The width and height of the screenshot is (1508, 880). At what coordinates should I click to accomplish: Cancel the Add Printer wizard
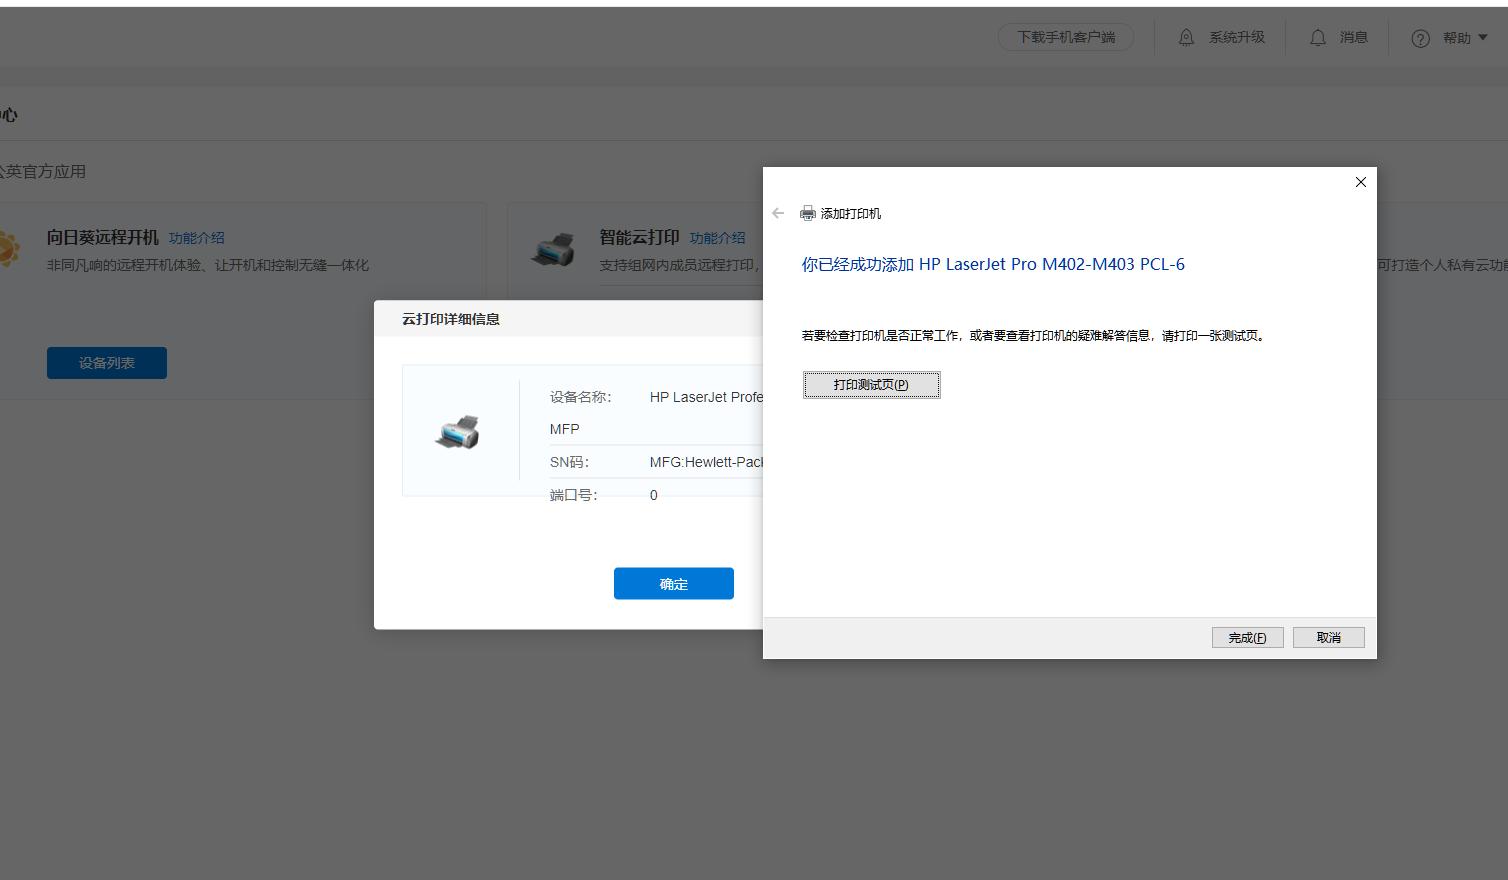1328,638
